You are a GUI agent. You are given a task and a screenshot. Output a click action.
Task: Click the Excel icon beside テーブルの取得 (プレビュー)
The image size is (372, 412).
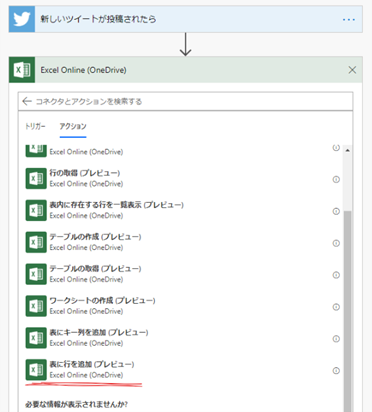pyautogui.click(x=36, y=274)
